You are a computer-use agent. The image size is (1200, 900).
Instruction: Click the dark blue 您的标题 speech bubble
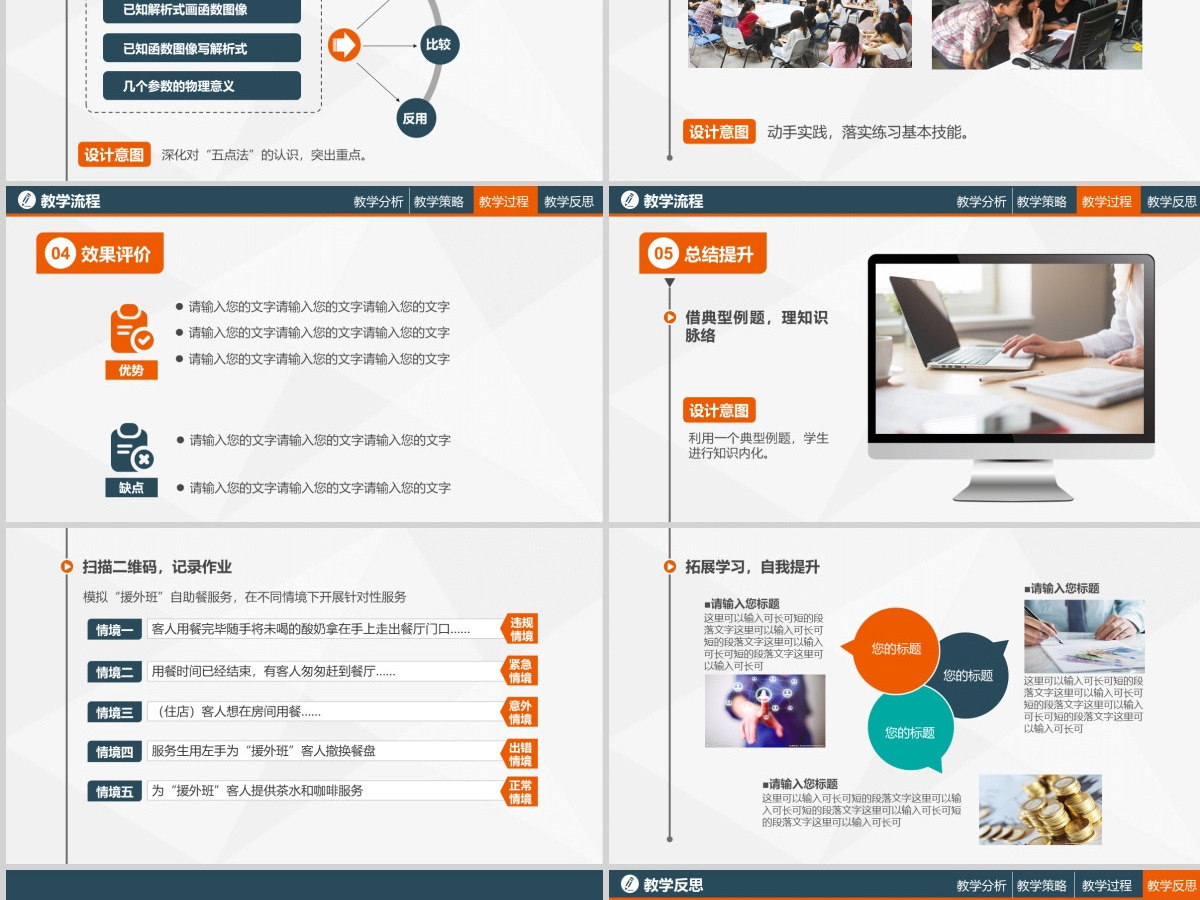968,675
